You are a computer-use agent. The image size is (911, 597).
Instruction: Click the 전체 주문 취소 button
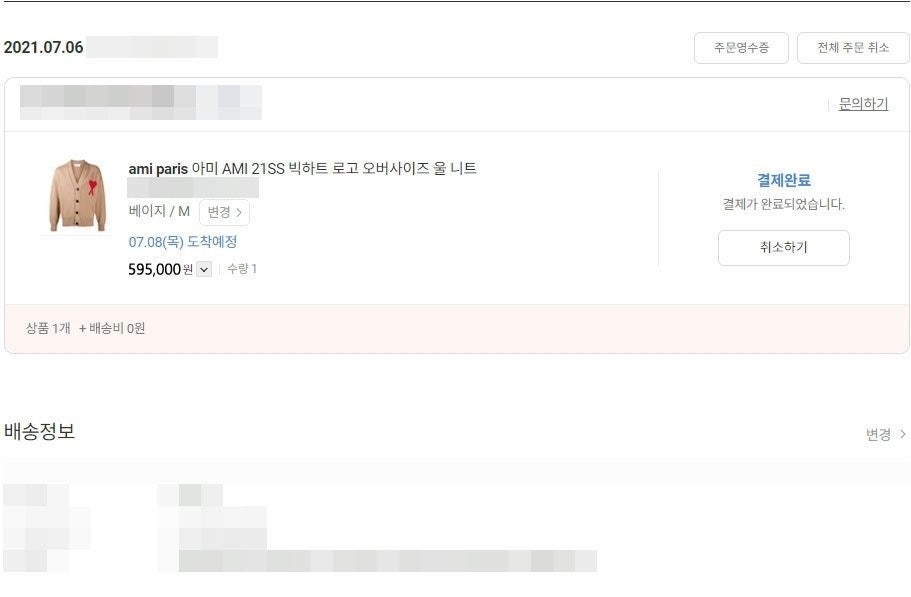pos(853,48)
